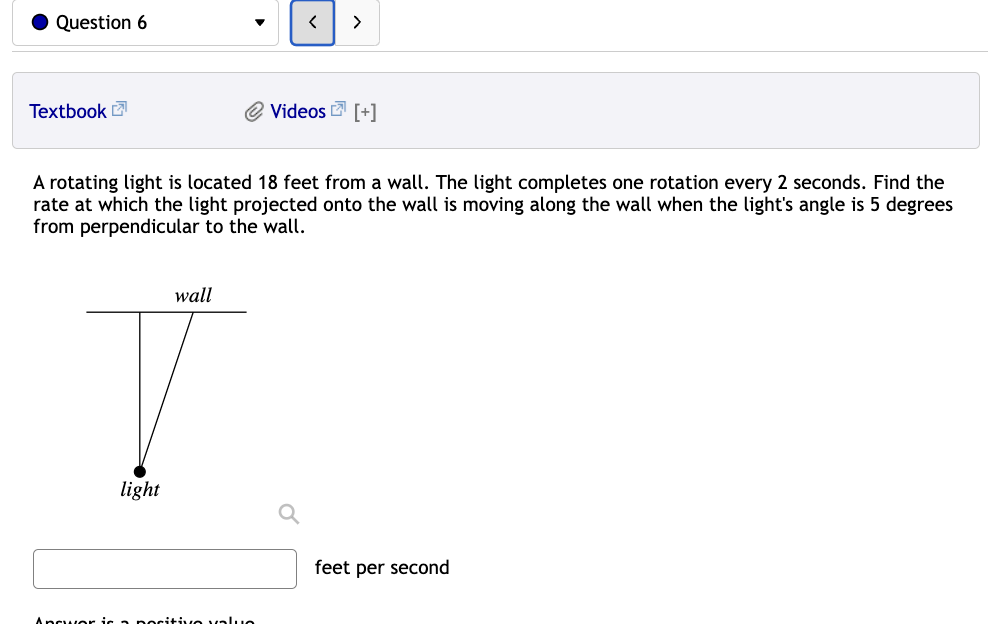Screen dimensions: 988x624
Task: Click the dropdown arrow in the question selector
Action: coord(259,21)
